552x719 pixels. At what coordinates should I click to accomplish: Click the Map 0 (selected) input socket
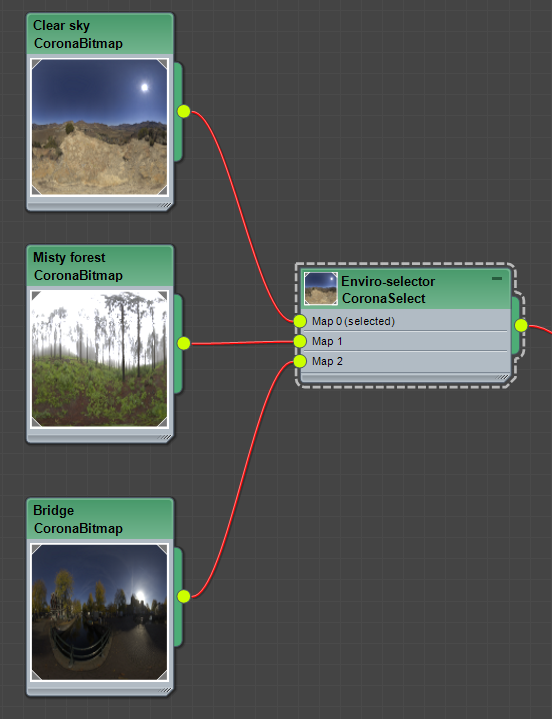click(300, 321)
